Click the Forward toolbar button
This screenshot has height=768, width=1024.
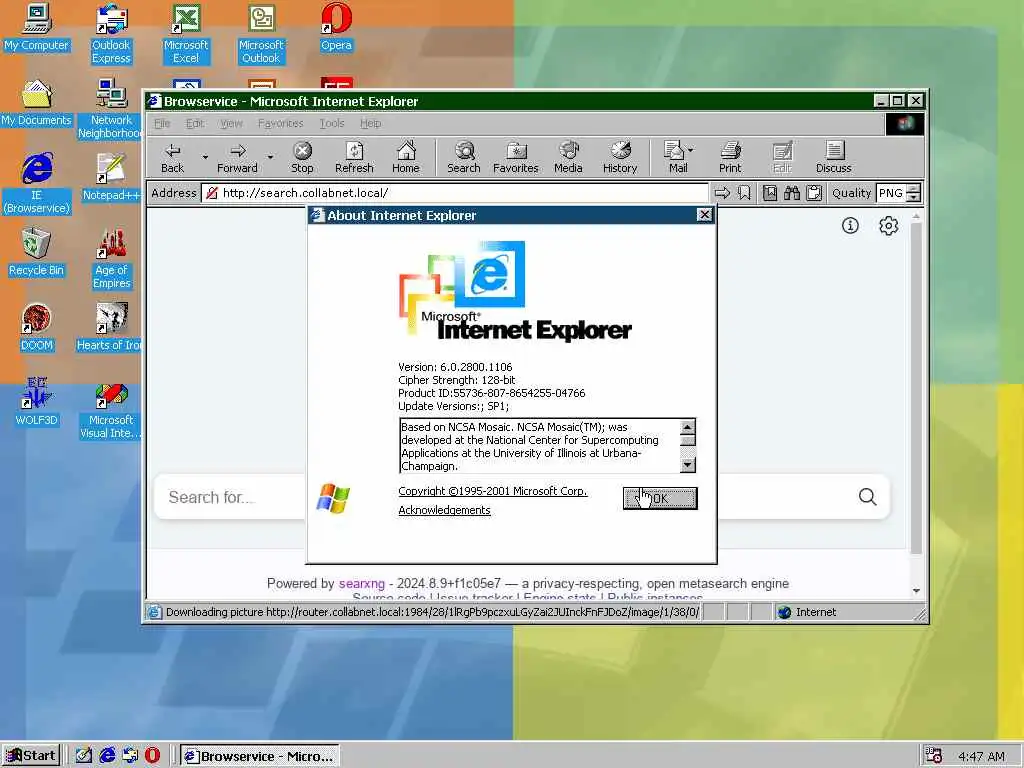pyautogui.click(x=237, y=157)
